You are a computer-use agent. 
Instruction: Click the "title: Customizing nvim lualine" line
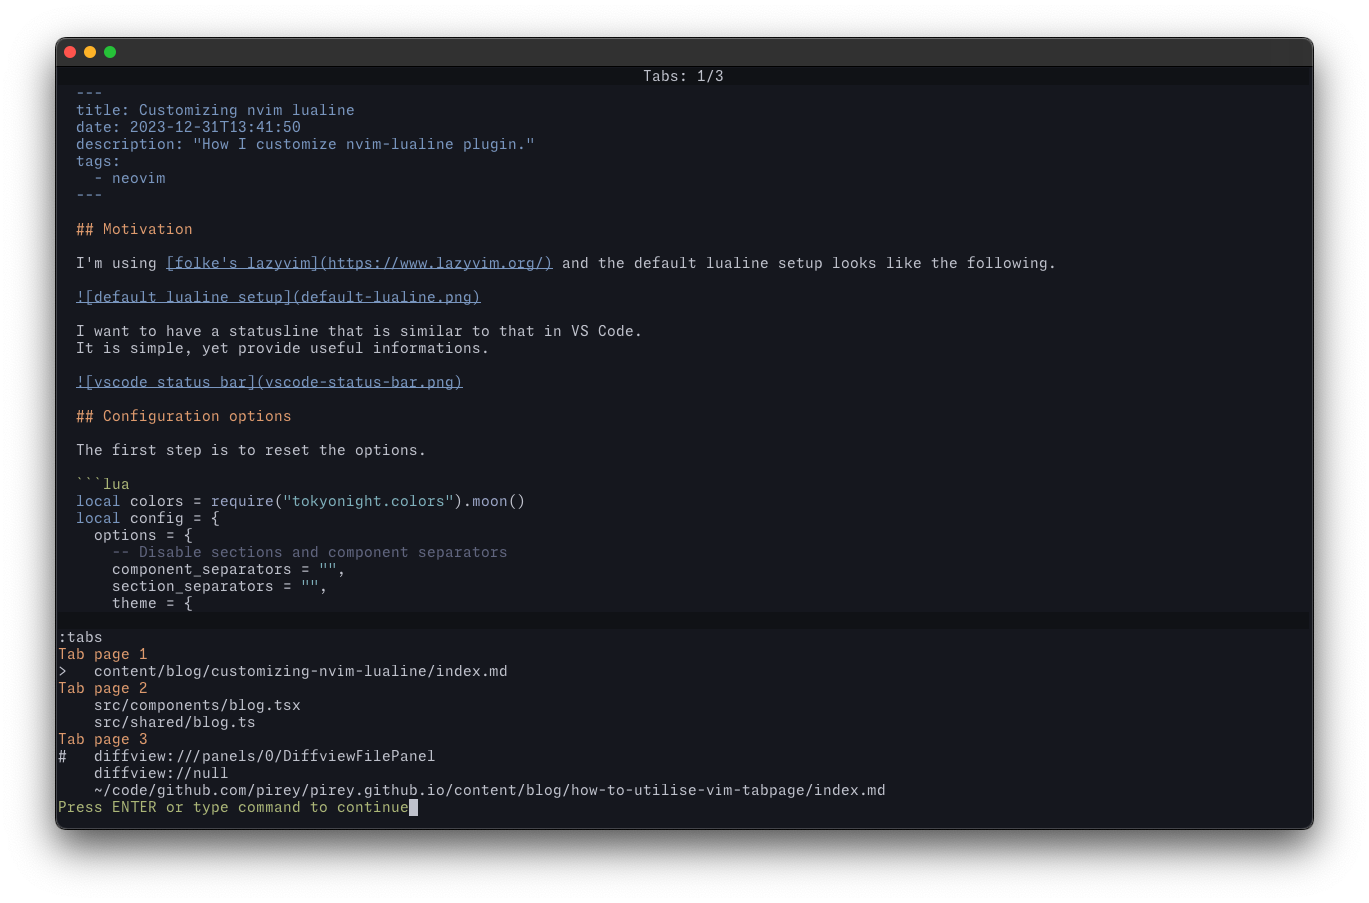(215, 110)
